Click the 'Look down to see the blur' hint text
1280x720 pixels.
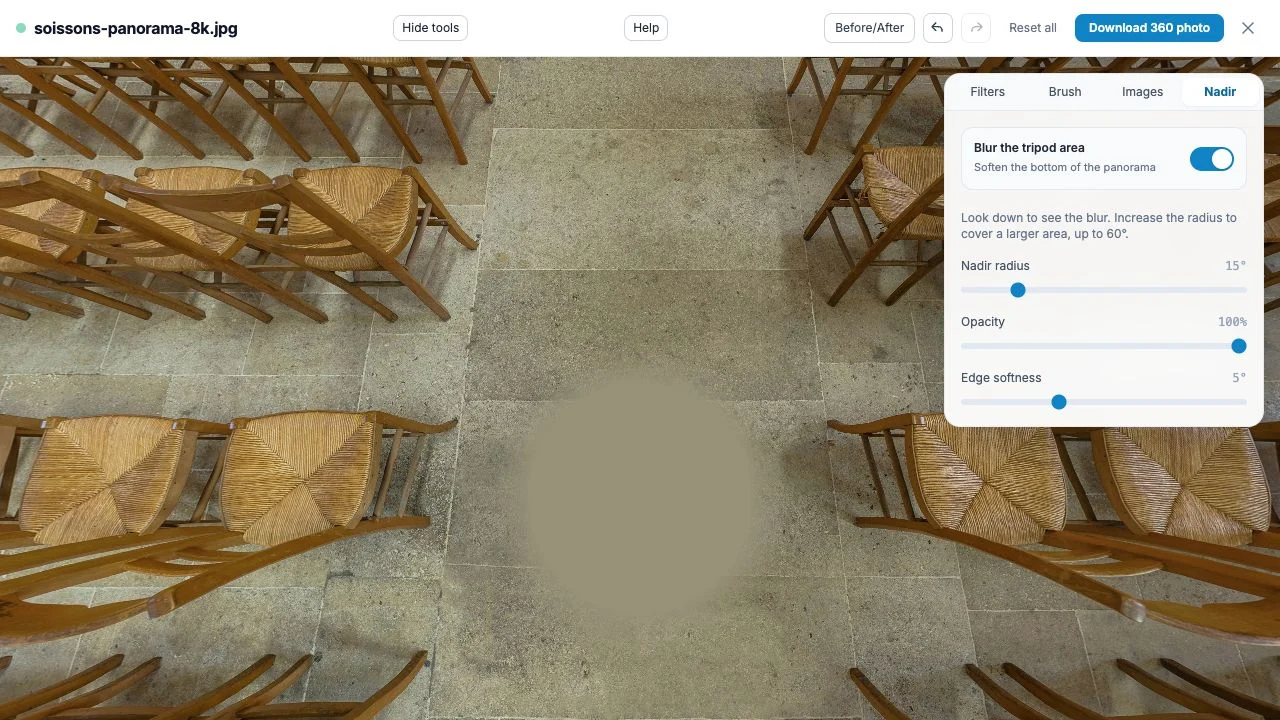coord(1099,225)
